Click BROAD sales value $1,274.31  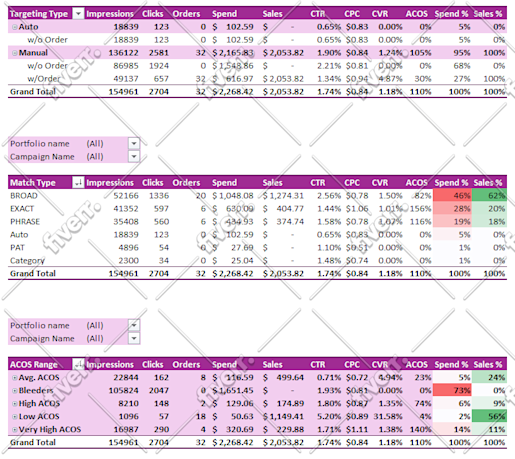pyautogui.click(x=283, y=196)
